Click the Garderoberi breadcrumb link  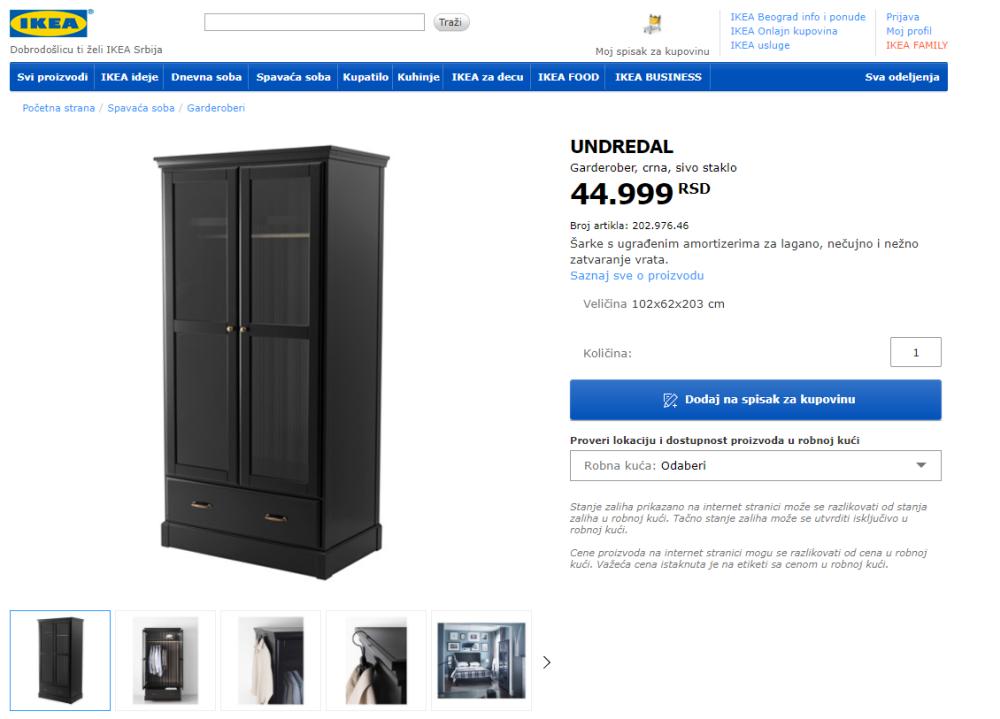216,108
